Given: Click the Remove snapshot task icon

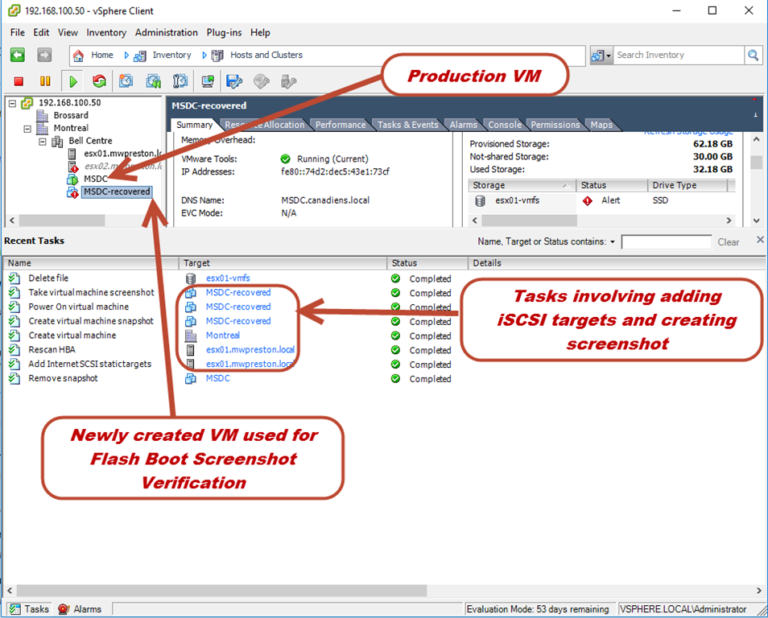Looking at the screenshot, I should point(15,379).
